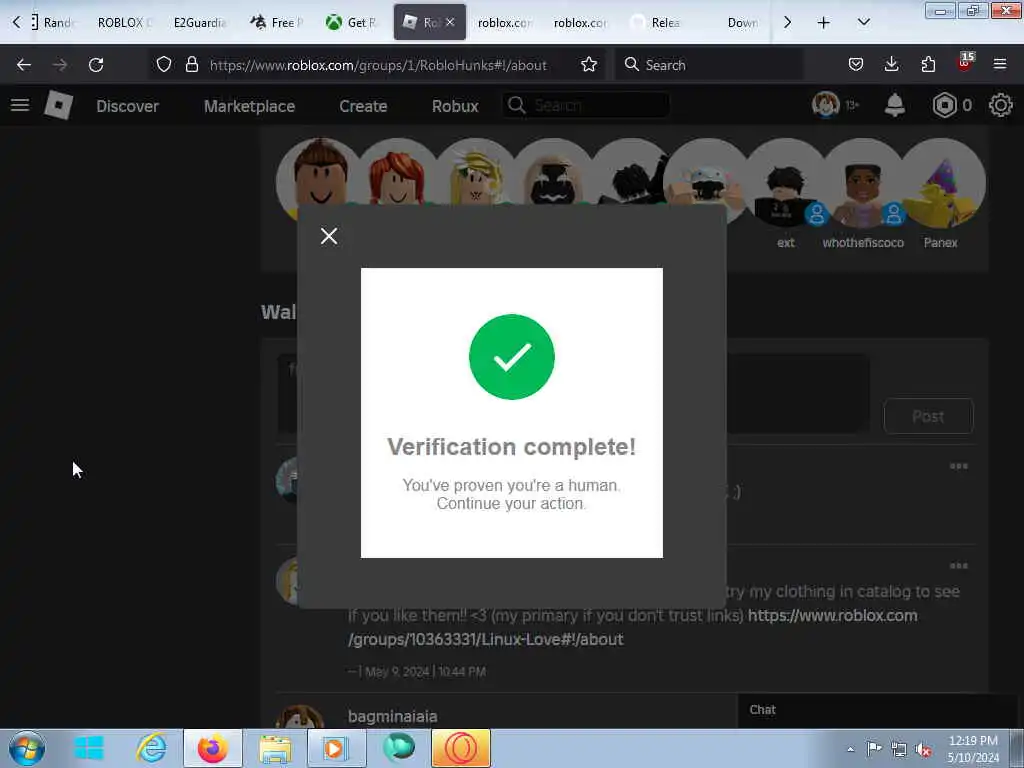Show hidden system tray icons

click(850, 749)
